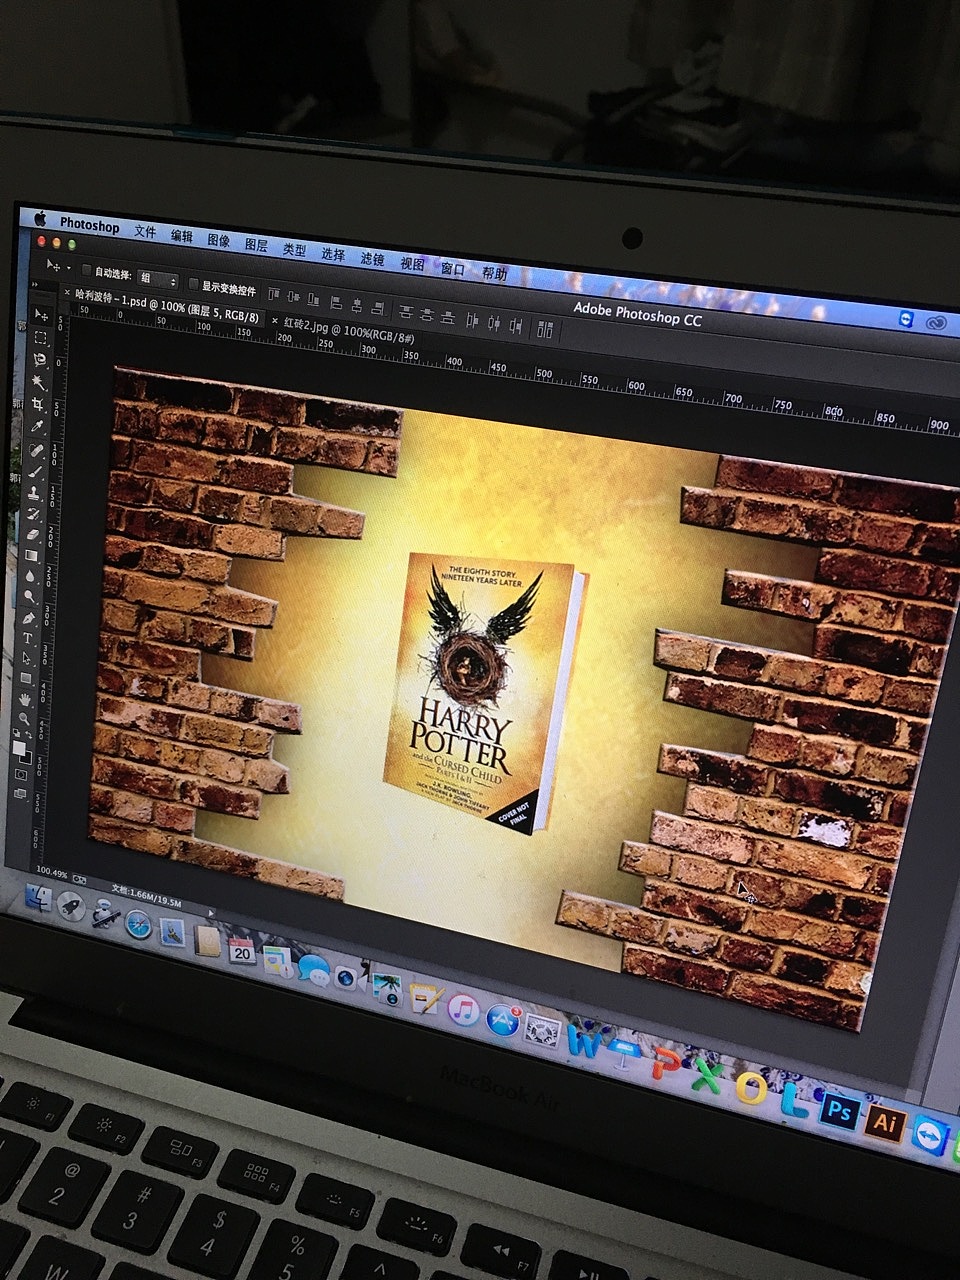Image resolution: width=960 pixels, height=1280 pixels.
Task: Expand the toolbox panel double arrow
Action: pos(36,285)
